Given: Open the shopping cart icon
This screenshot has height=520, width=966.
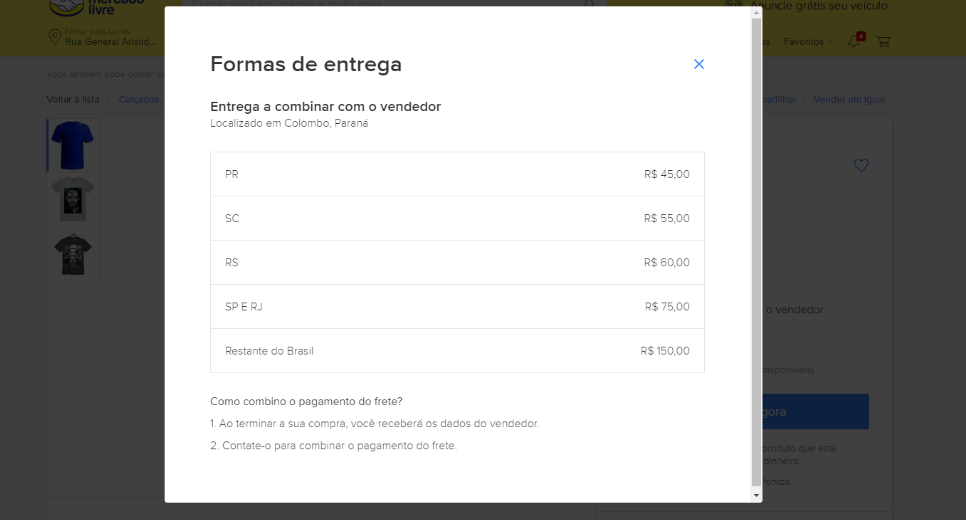Looking at the screenshot, I should (883, 41).
